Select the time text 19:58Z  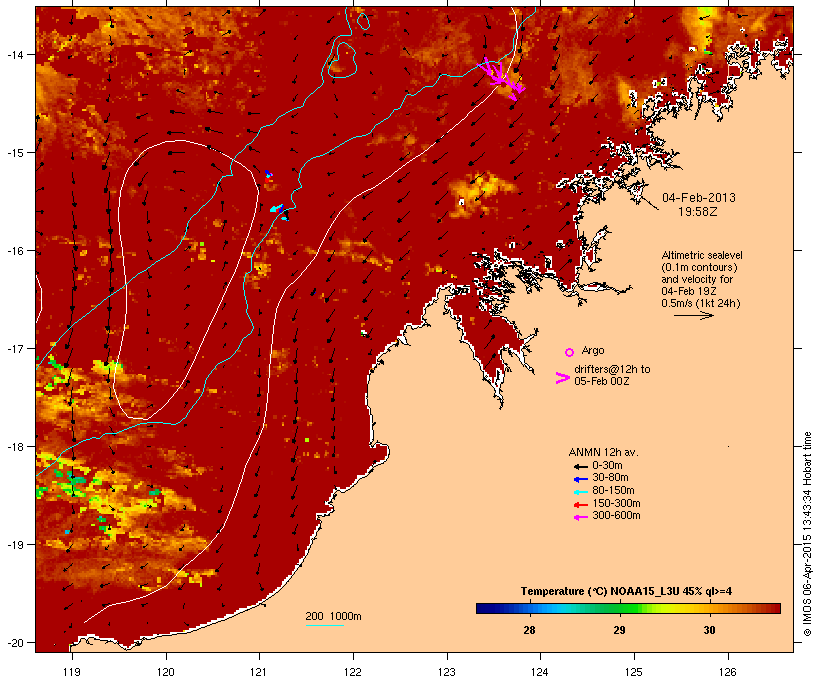(698, 212)
